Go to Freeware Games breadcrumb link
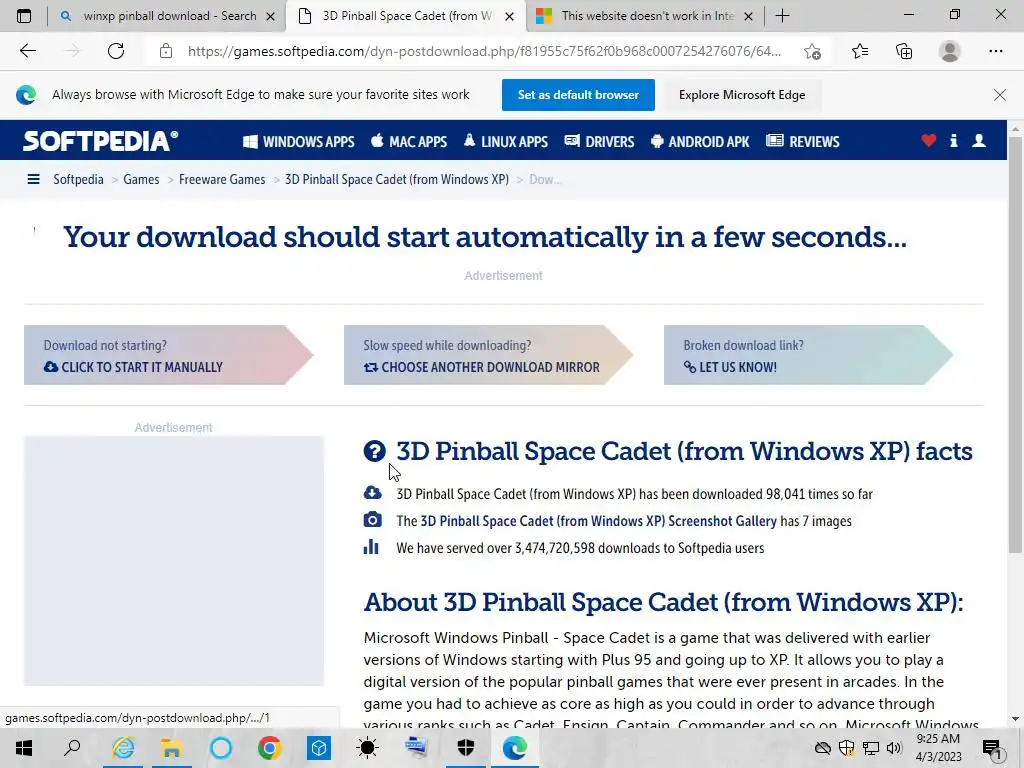Screen dimensions: 1024x768 click(222, 179)
